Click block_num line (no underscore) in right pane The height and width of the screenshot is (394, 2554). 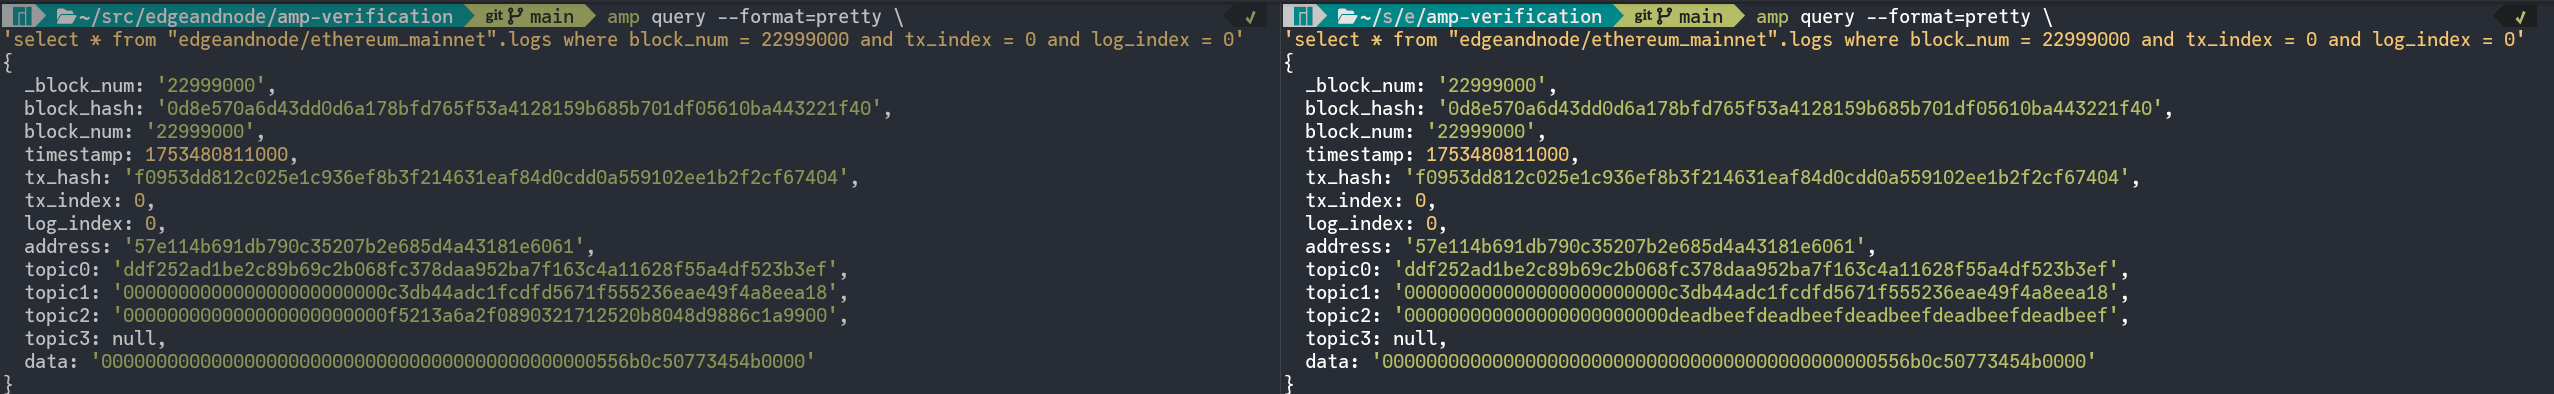[1426, 132]
